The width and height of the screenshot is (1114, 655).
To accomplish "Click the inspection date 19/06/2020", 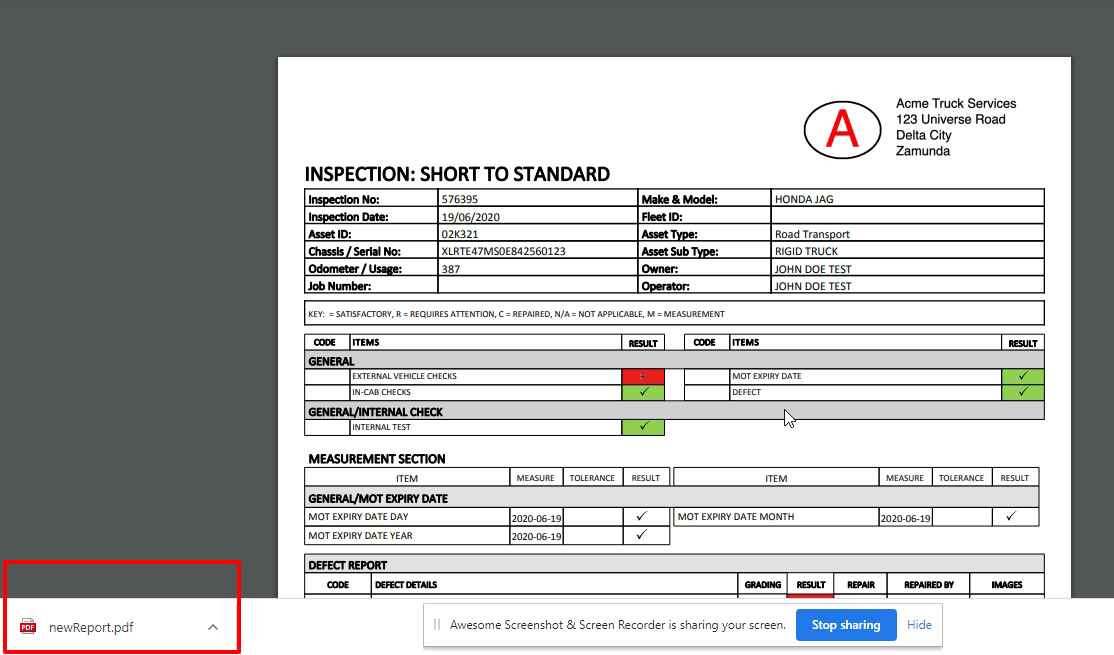I will pyautogui.click(x=470, y=217).
